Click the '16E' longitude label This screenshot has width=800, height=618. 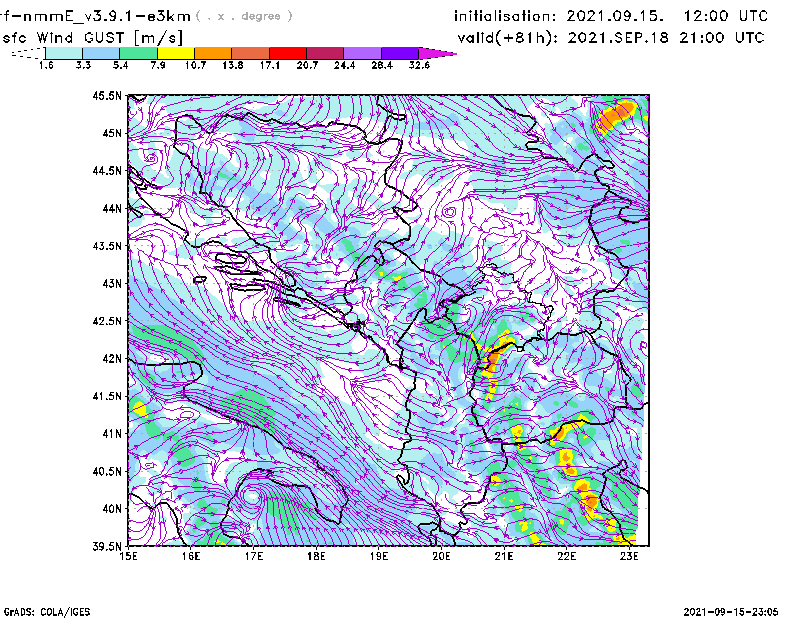pyautogui.click(x=191, y=556)
